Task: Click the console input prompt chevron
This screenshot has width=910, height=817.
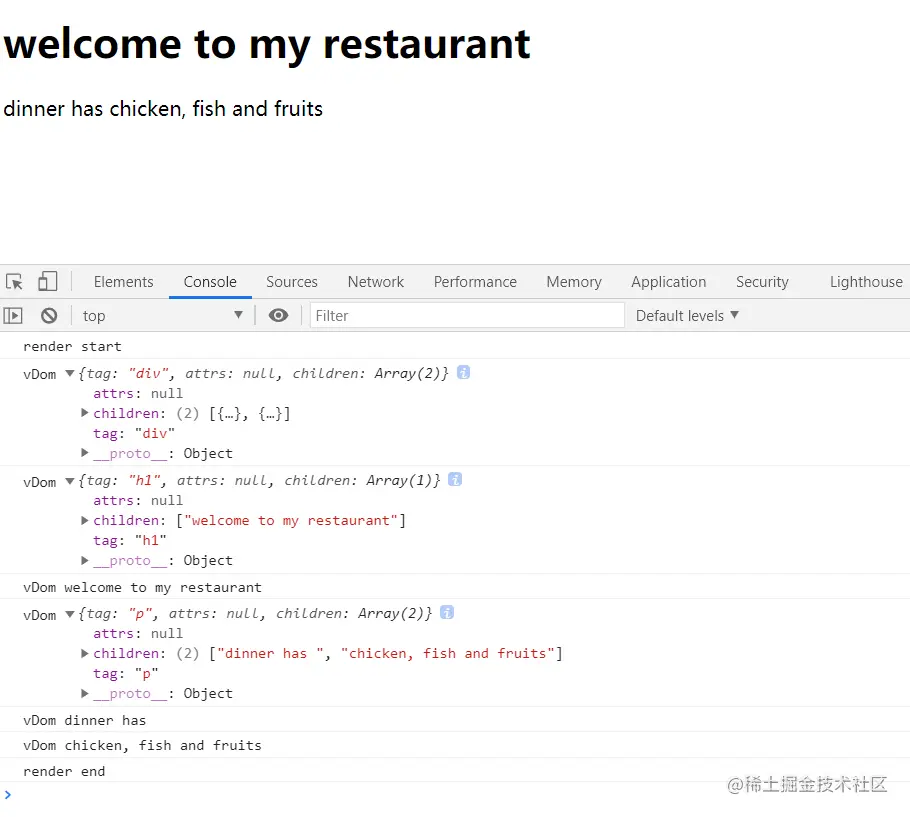Action: (x=8, y=795)
